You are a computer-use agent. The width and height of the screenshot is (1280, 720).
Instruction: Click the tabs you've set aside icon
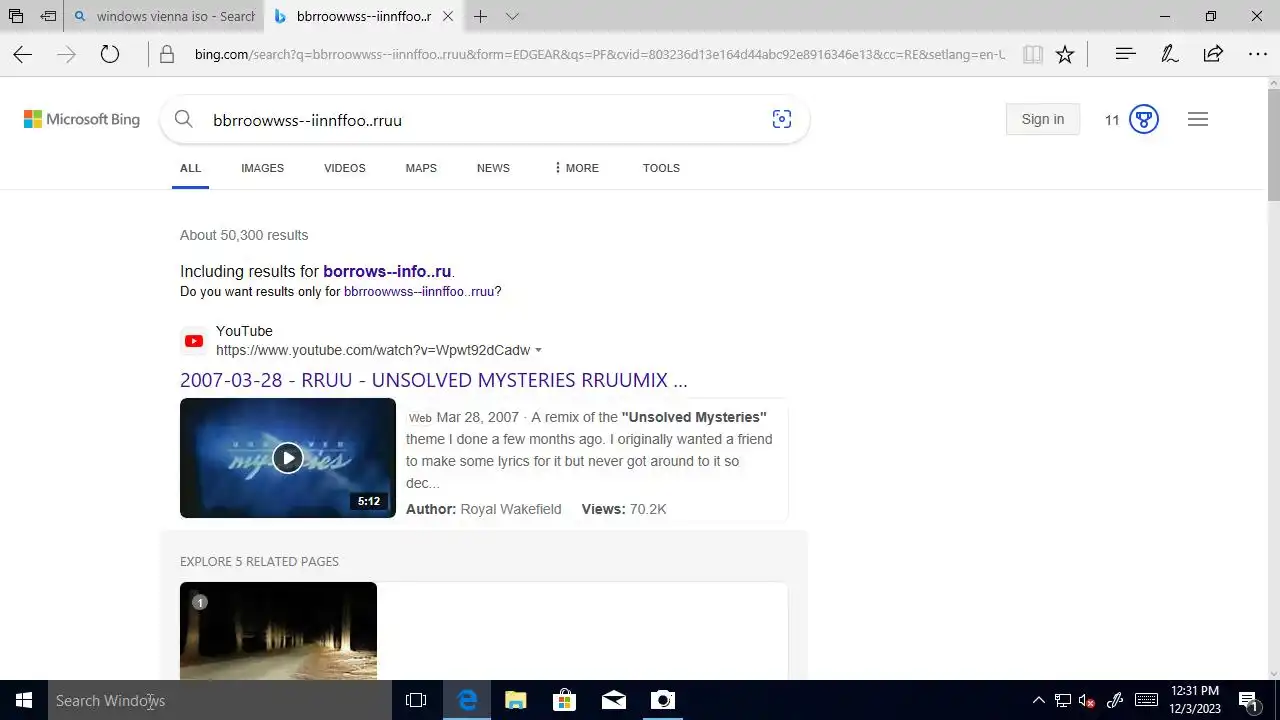(16, 16)
